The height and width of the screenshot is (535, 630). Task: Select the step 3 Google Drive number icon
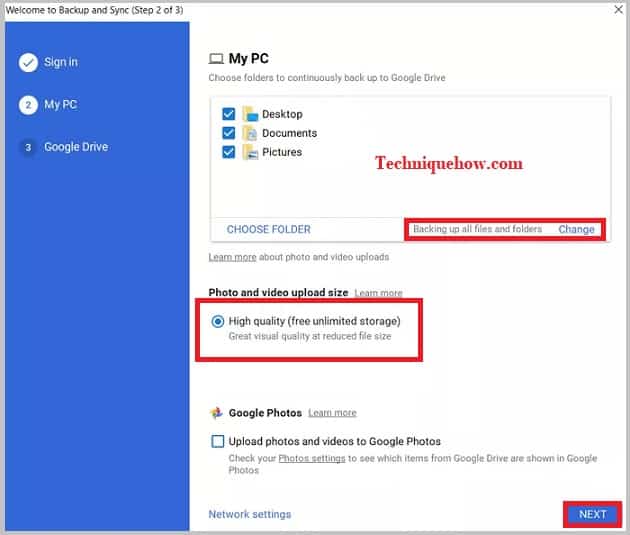click(x=28, y=147)
